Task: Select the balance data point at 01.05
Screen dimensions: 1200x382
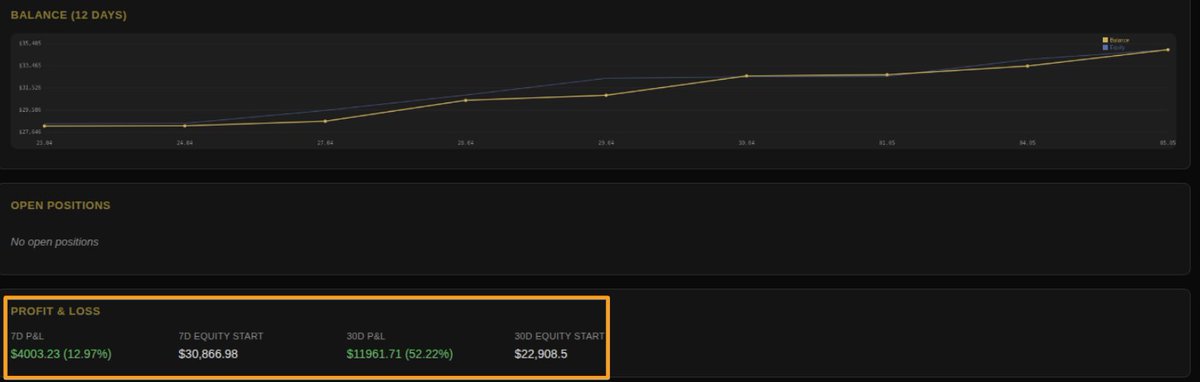Action: [x=887, y=75]
